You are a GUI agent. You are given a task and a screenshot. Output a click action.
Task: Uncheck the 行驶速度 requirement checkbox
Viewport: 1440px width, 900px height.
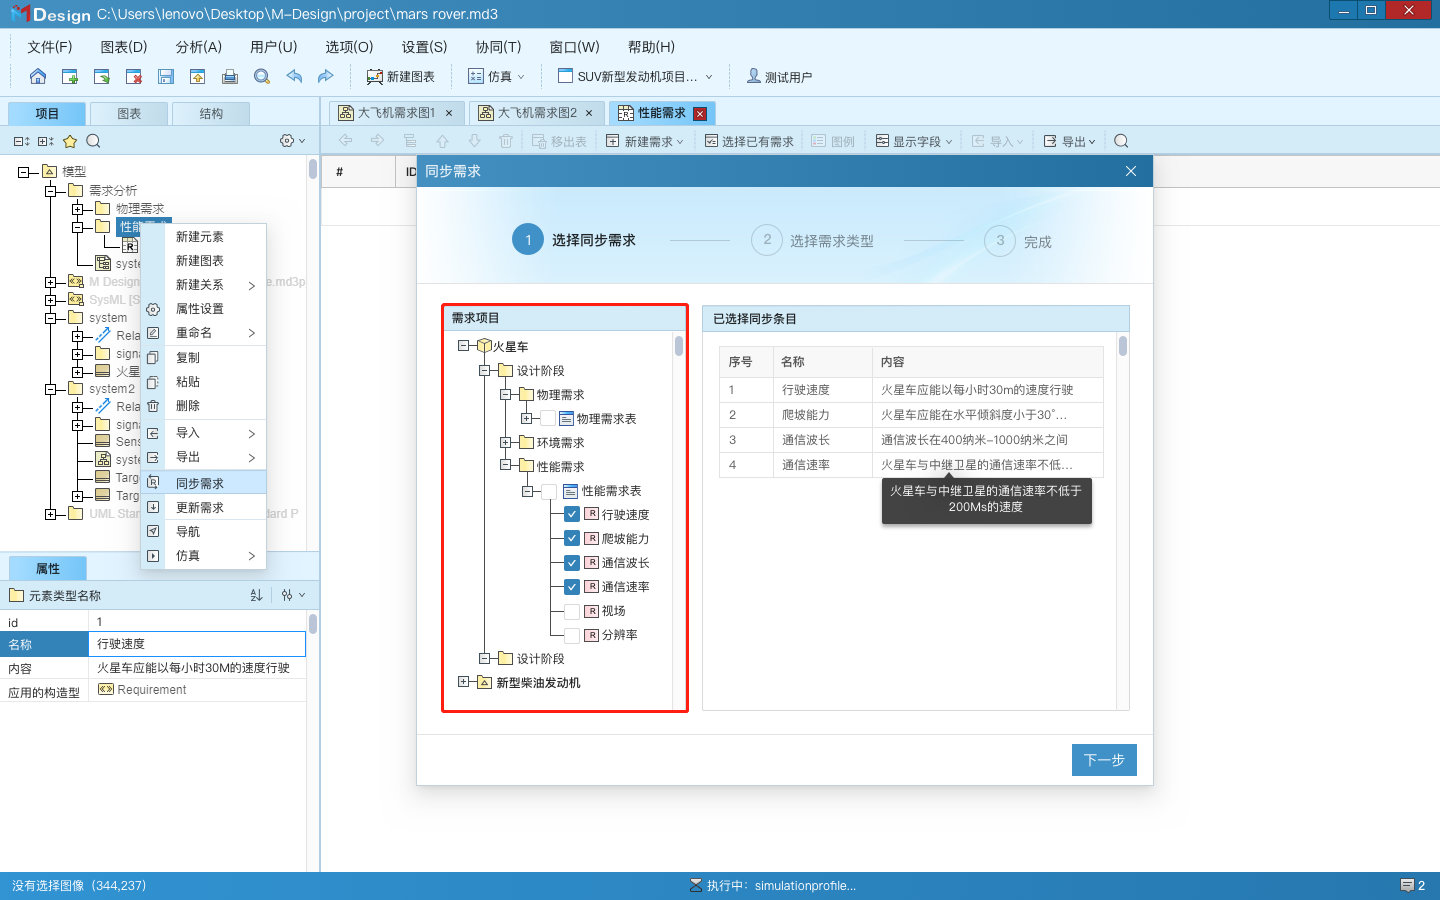(572, 514)
